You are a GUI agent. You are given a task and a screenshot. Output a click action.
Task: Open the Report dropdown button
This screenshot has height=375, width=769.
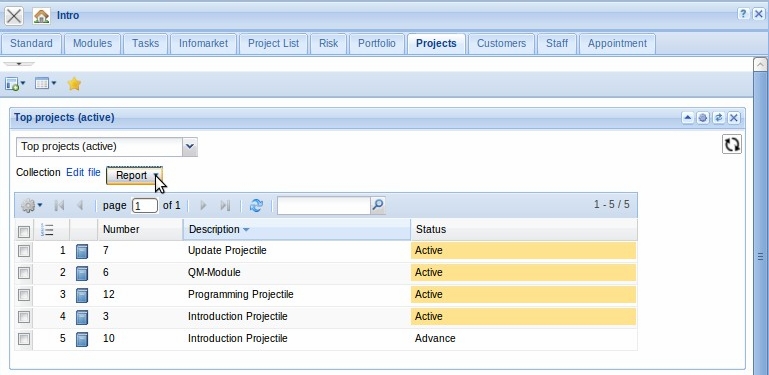[134, 175]
